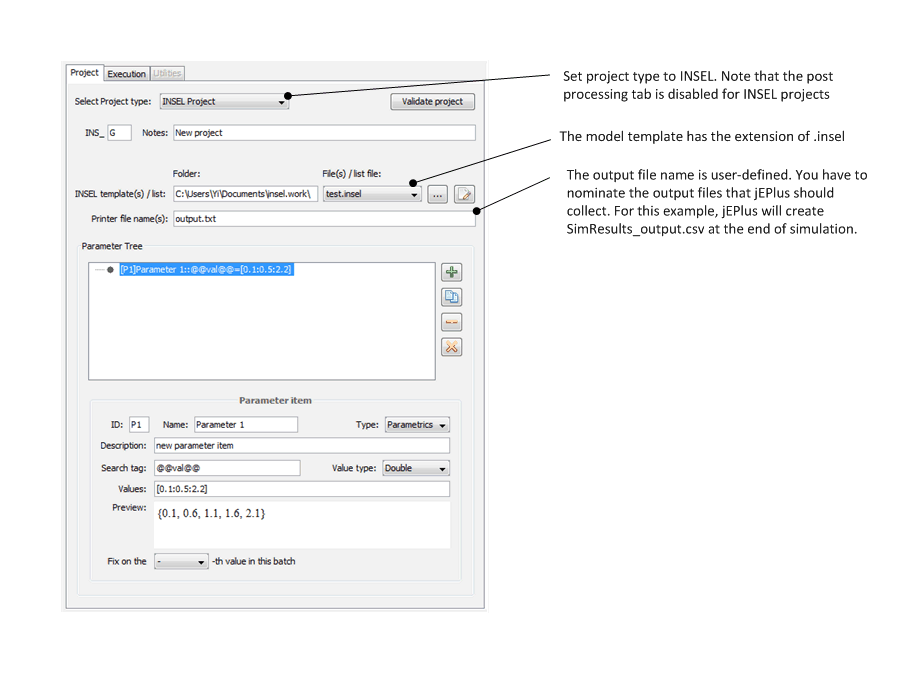Open the Execution tab
921x673 pixels.
(126, 74)
